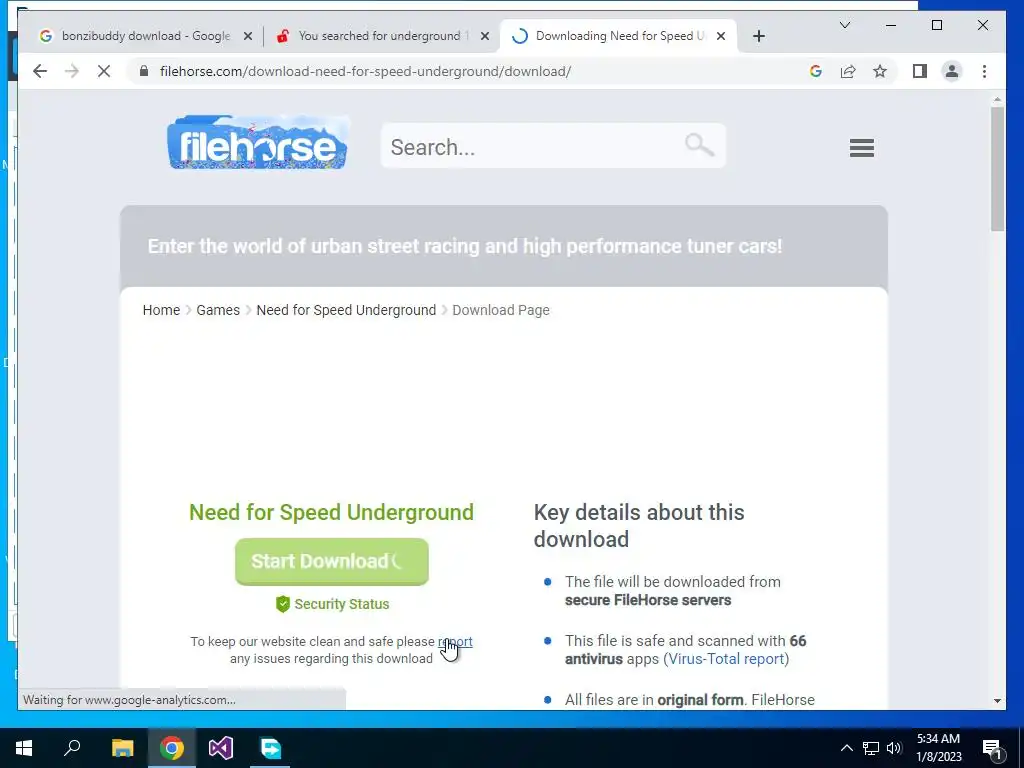The width and height of the screenshot is (1024, 768).
Task: Open the FileHorse hamburger menu
Action: pos(861,148)
